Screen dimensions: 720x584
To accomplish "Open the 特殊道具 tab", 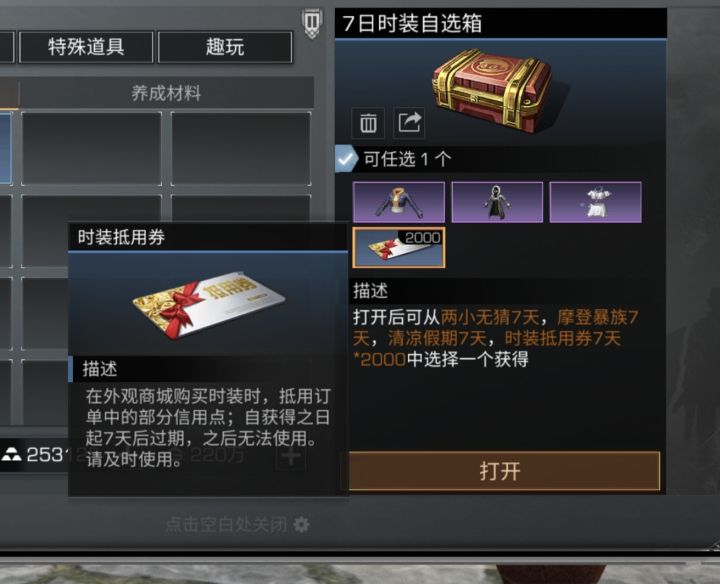I will tap(86, 47).
